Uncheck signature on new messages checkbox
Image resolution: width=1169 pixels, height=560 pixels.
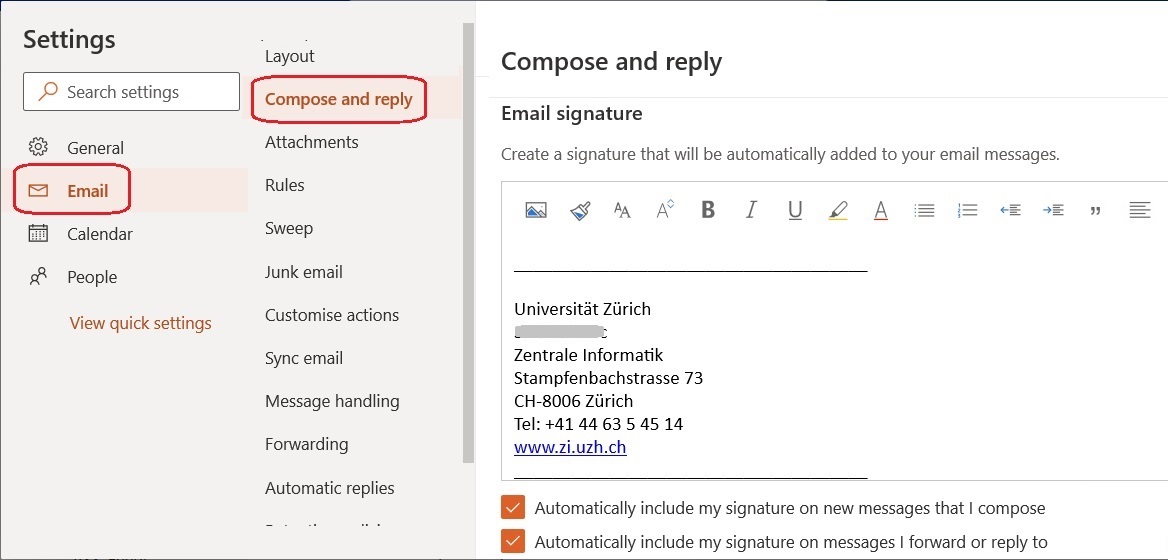tap(513, 508)
